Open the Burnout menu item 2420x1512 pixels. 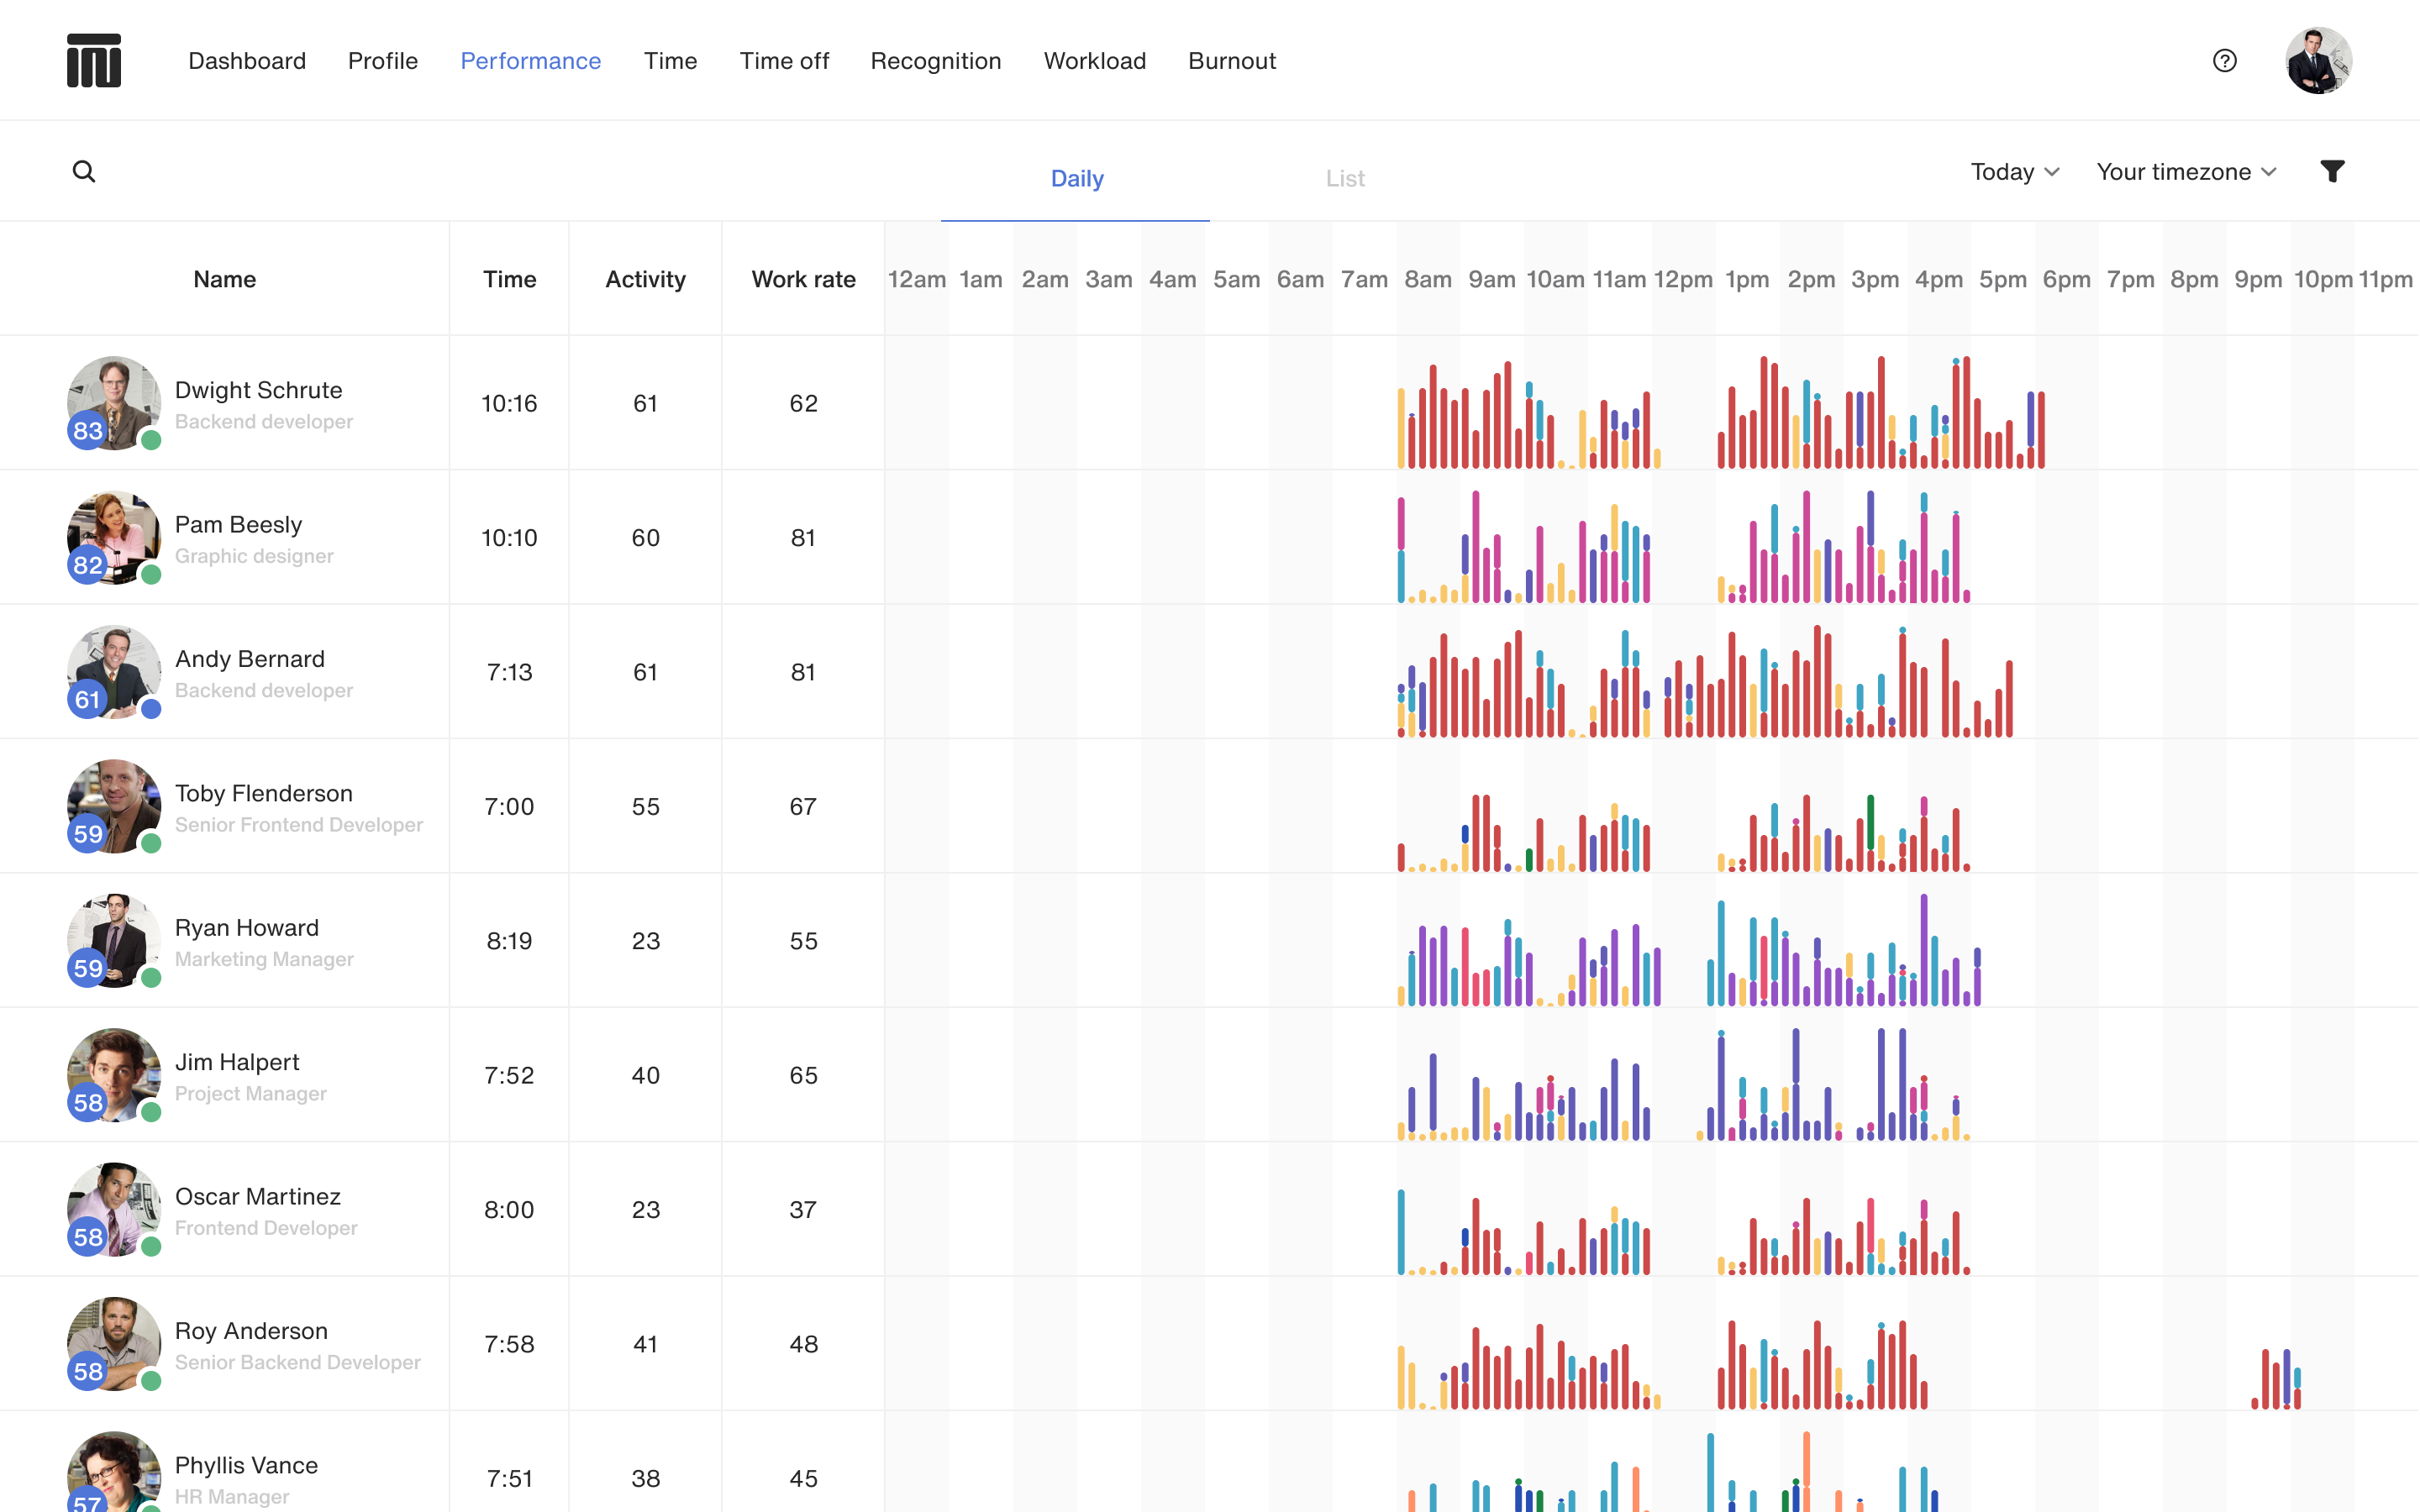[x=1231, y=61]
